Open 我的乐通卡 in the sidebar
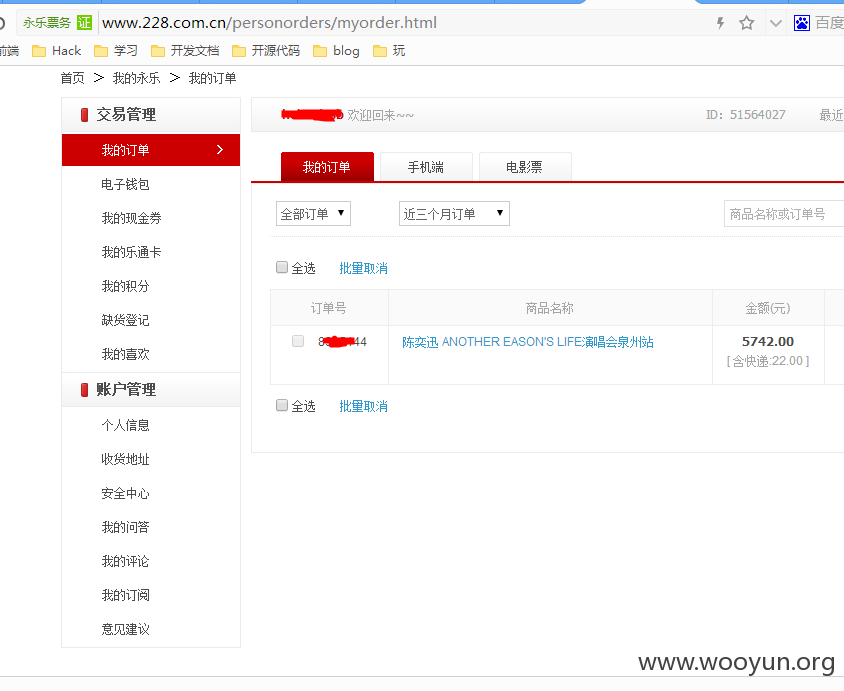This screenshot has width=844, height=691. (131, 252)
